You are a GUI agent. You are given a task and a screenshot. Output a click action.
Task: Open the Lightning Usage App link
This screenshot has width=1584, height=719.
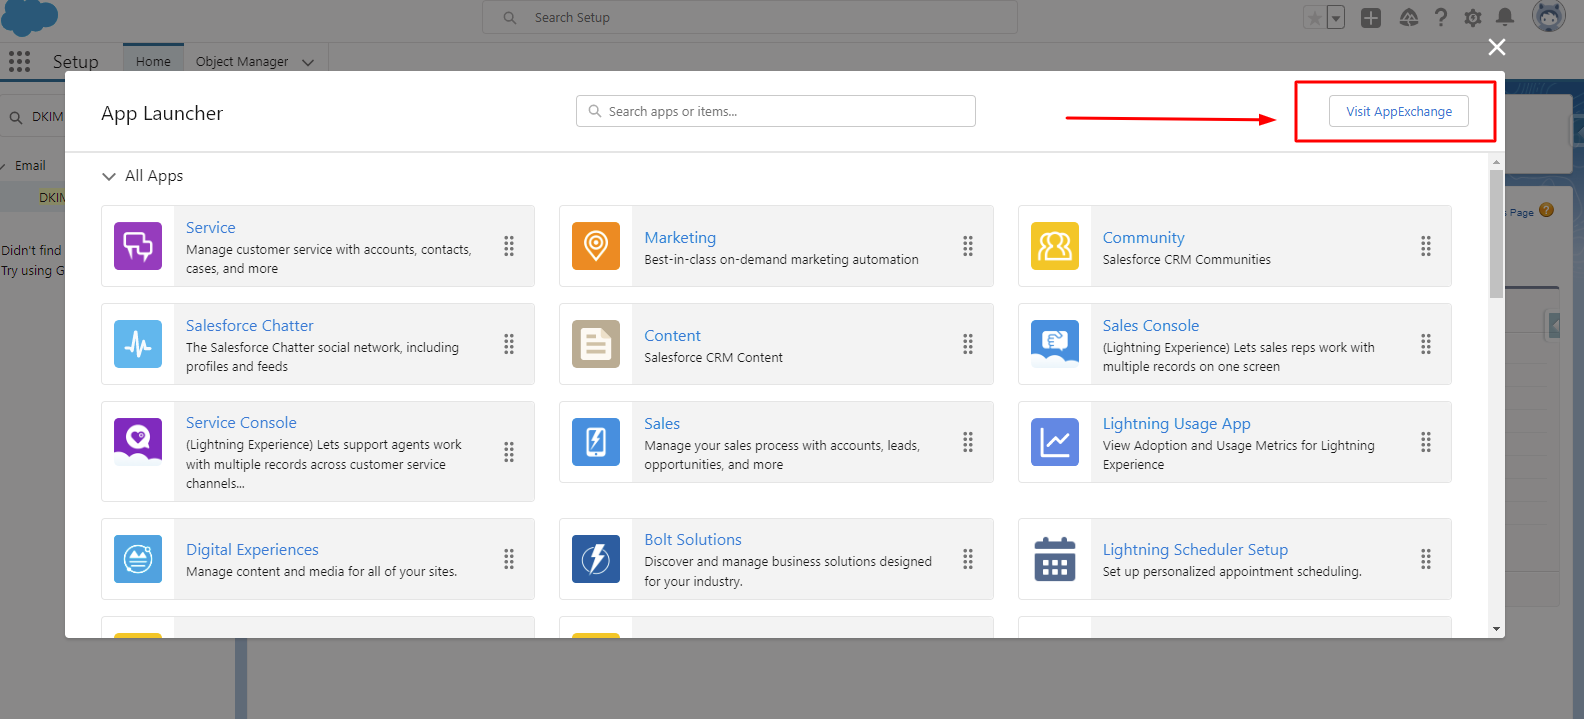(1177, 424)
